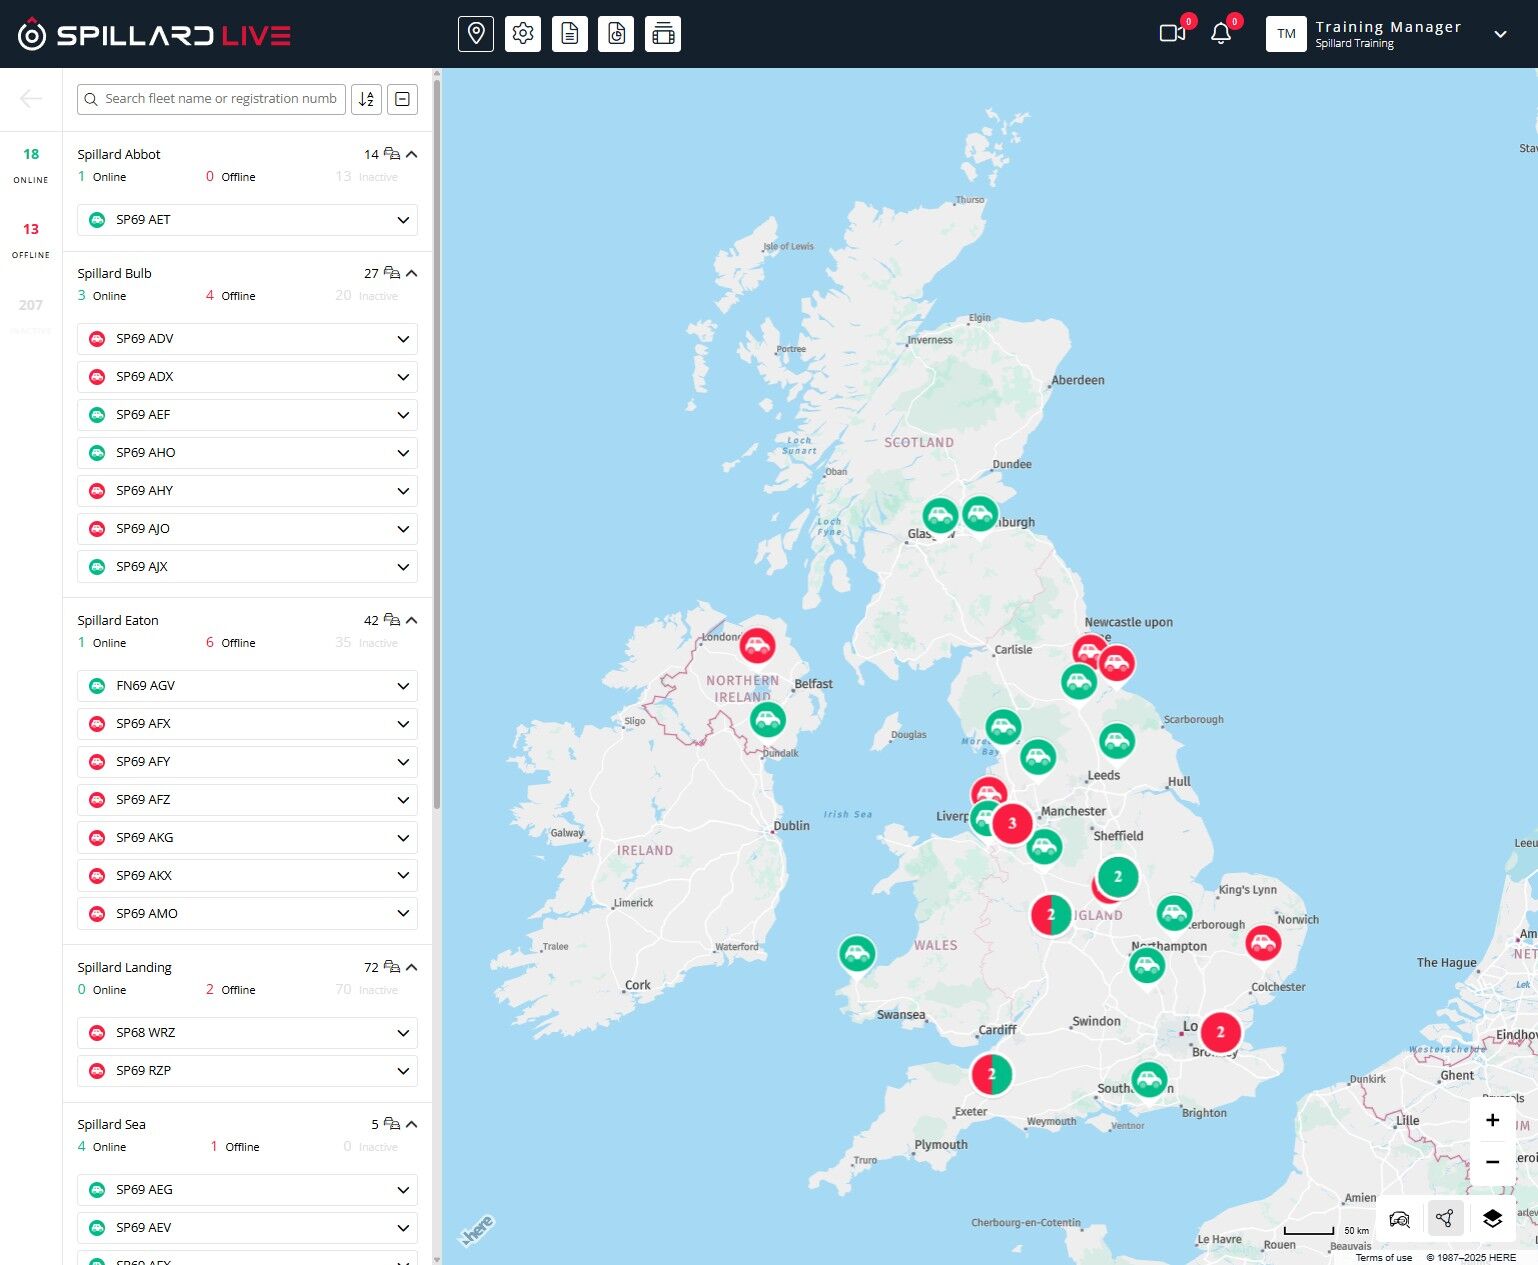Screen dimensions: 1538x1265
Task: Click the green car marker near Southampton
Action: click(x=1149, y=1080)
